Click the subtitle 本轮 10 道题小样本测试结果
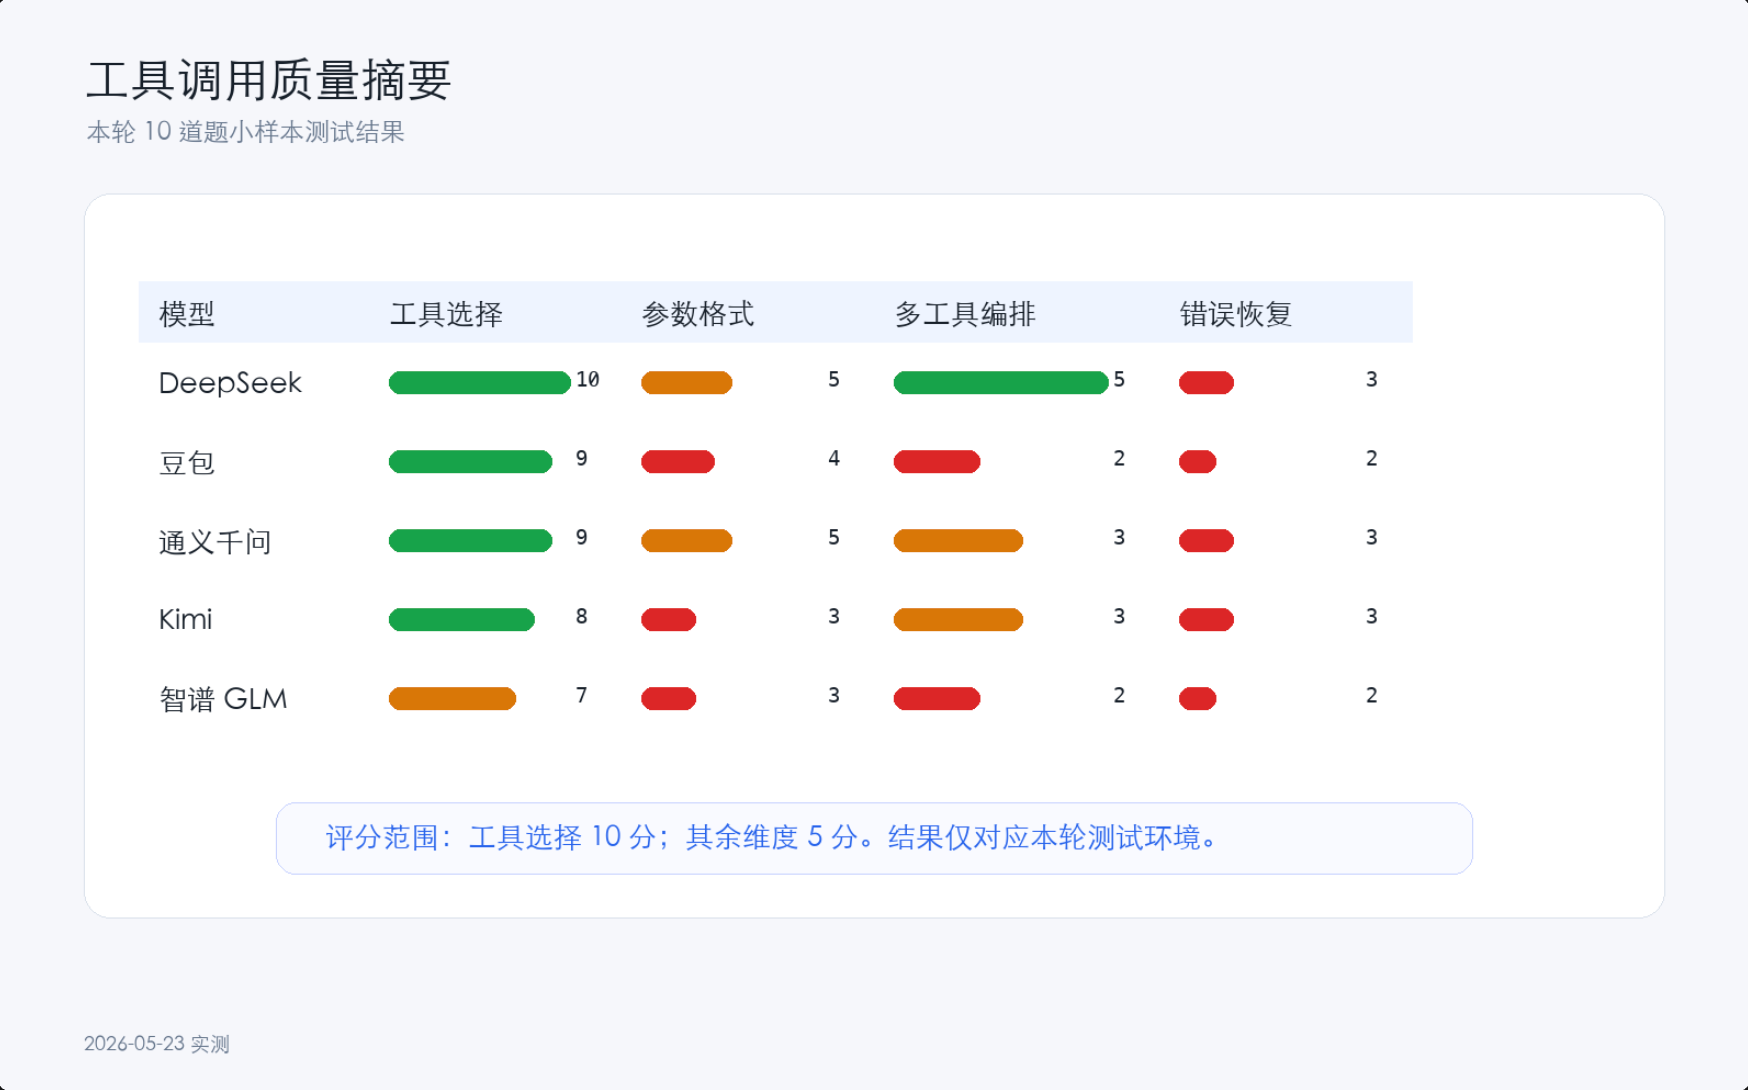Viewport: 1748px width, 1090px height. pyautogui.click(x=246, y=132)
